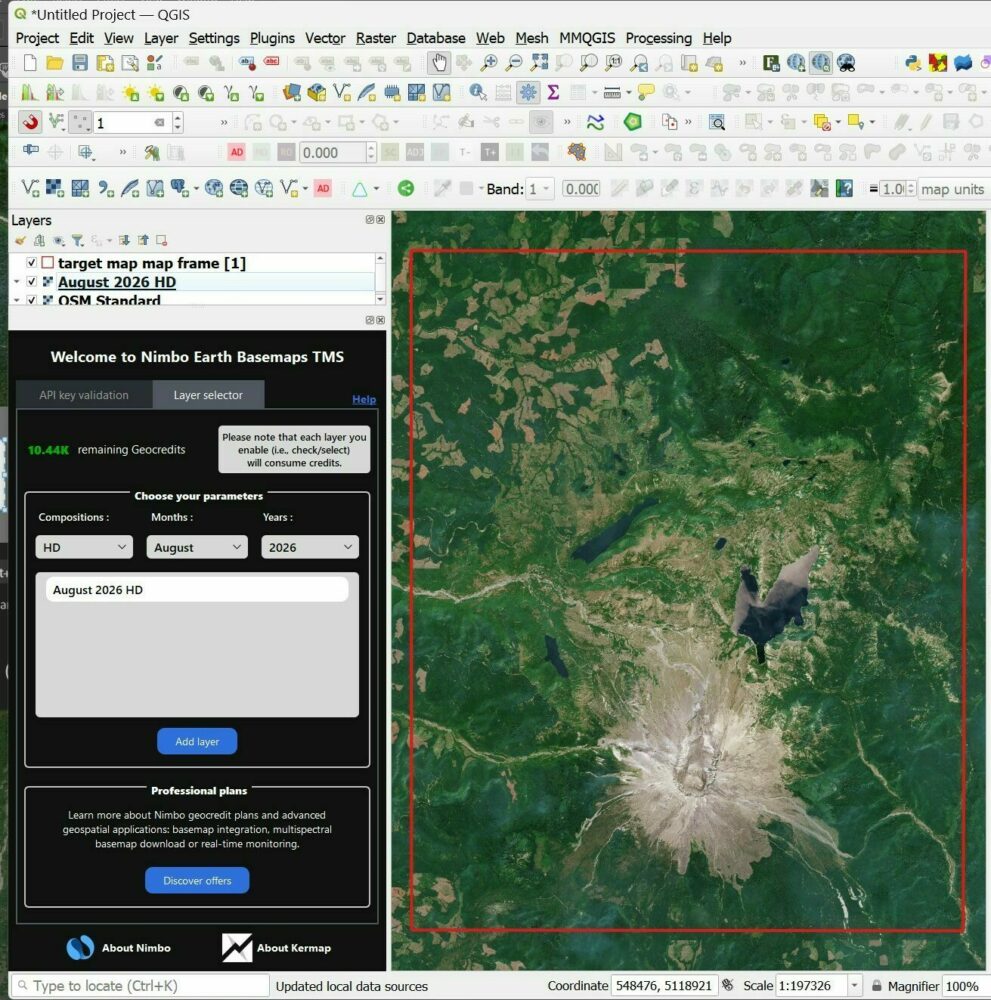
Task: Open the Project menu
Action: point(37,38)
